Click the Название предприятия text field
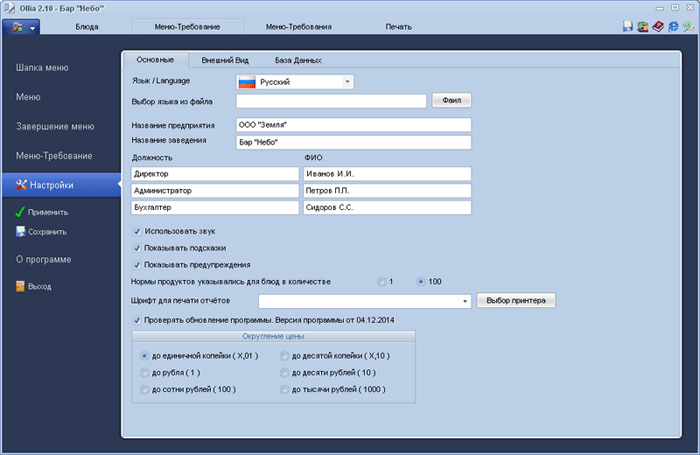This screenshot has height=455, width=700. point(353,125)
